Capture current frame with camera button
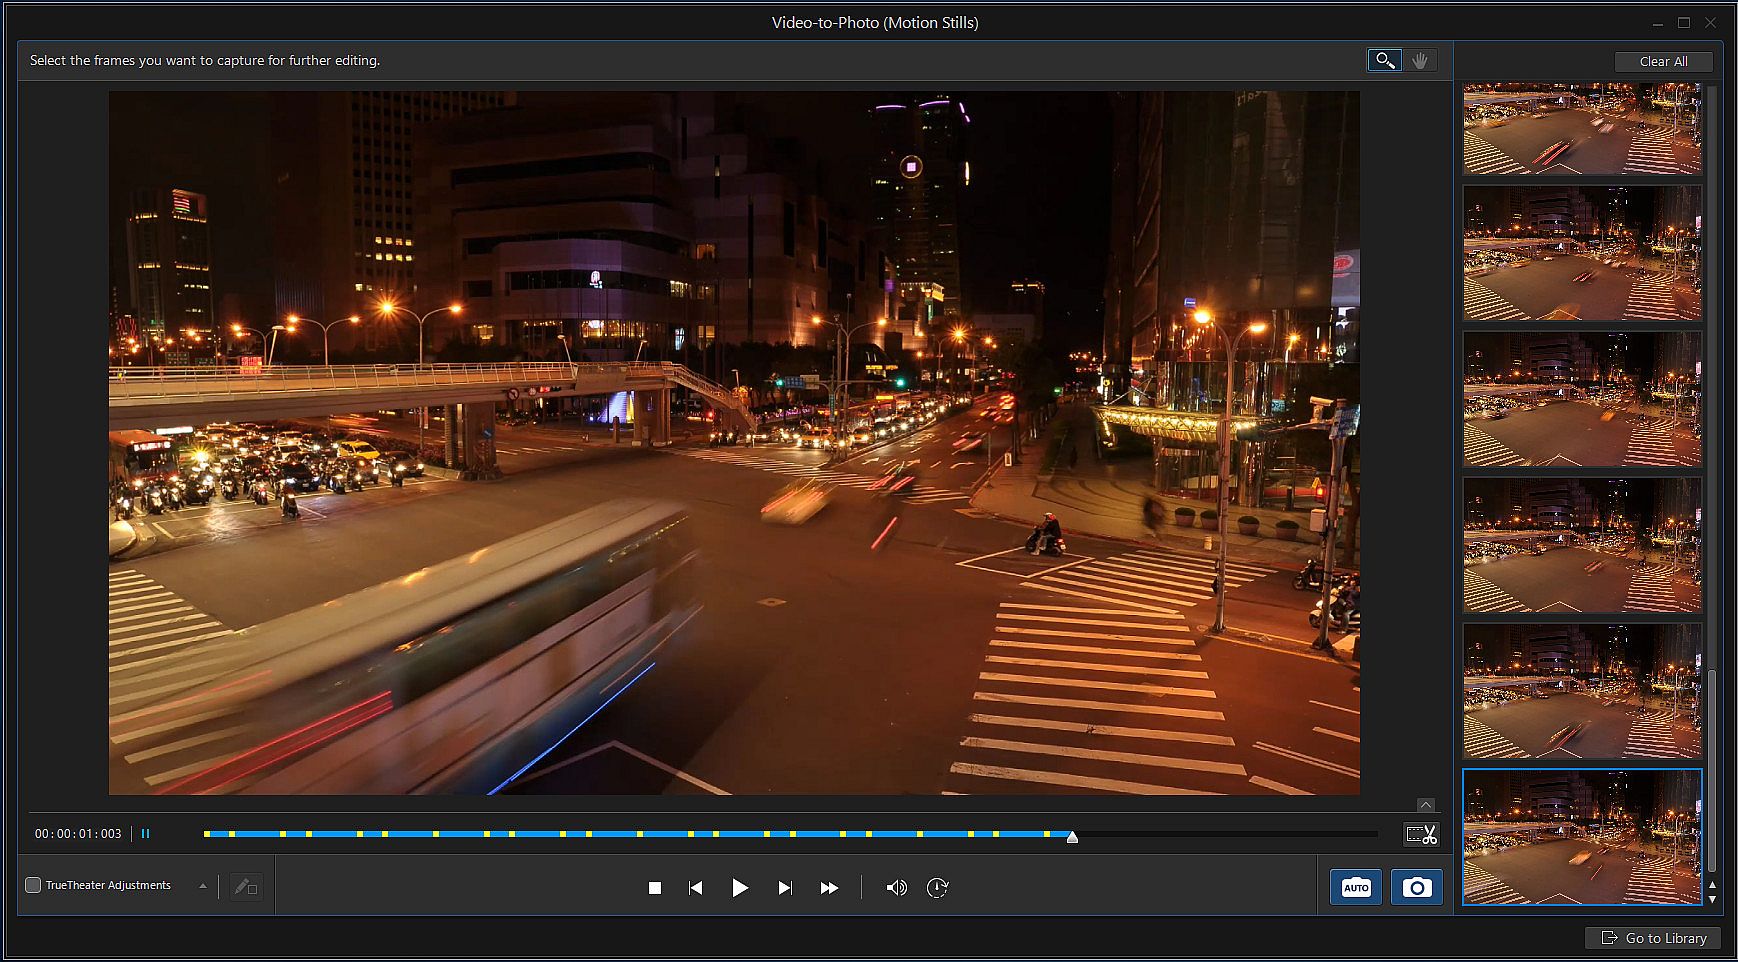 pyautogui.click(x=1416, y=887)
